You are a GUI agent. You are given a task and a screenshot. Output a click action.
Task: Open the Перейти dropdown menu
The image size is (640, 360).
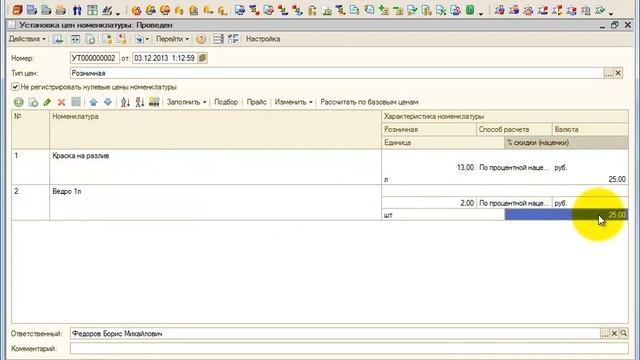tap(173, 39)
